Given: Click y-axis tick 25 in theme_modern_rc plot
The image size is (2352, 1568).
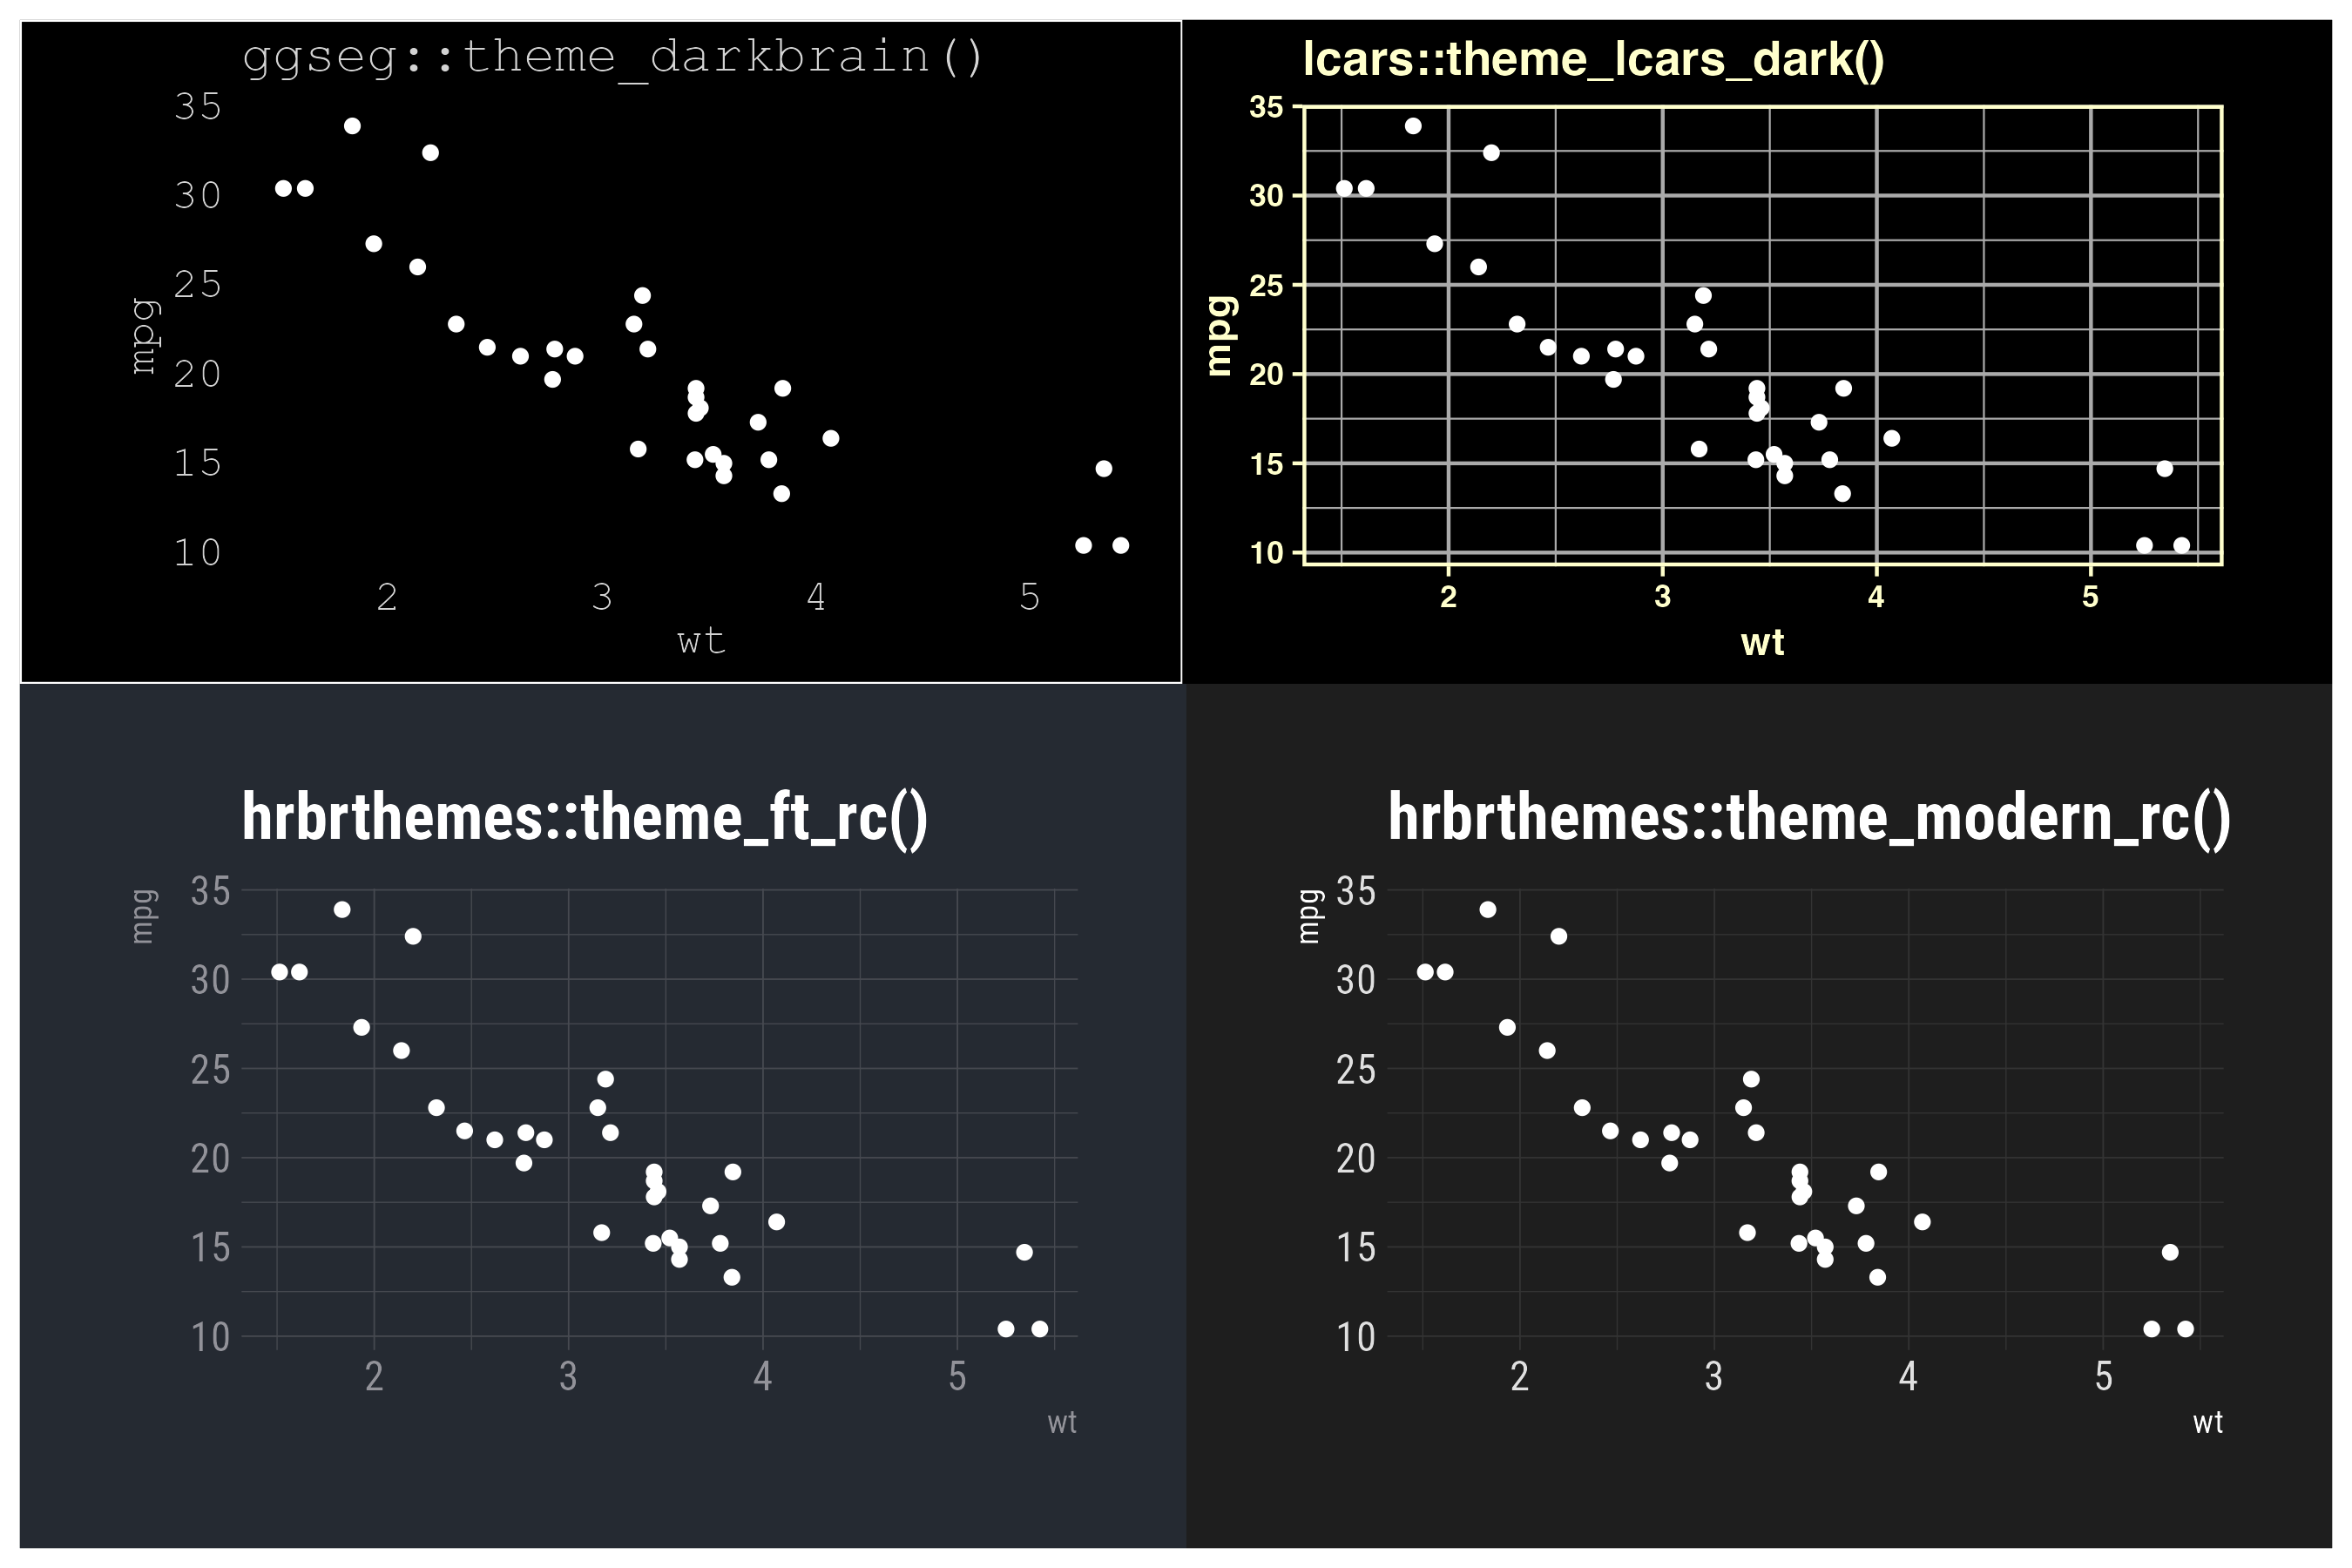Looking at the screenshot, I should pos(1356,1070).
